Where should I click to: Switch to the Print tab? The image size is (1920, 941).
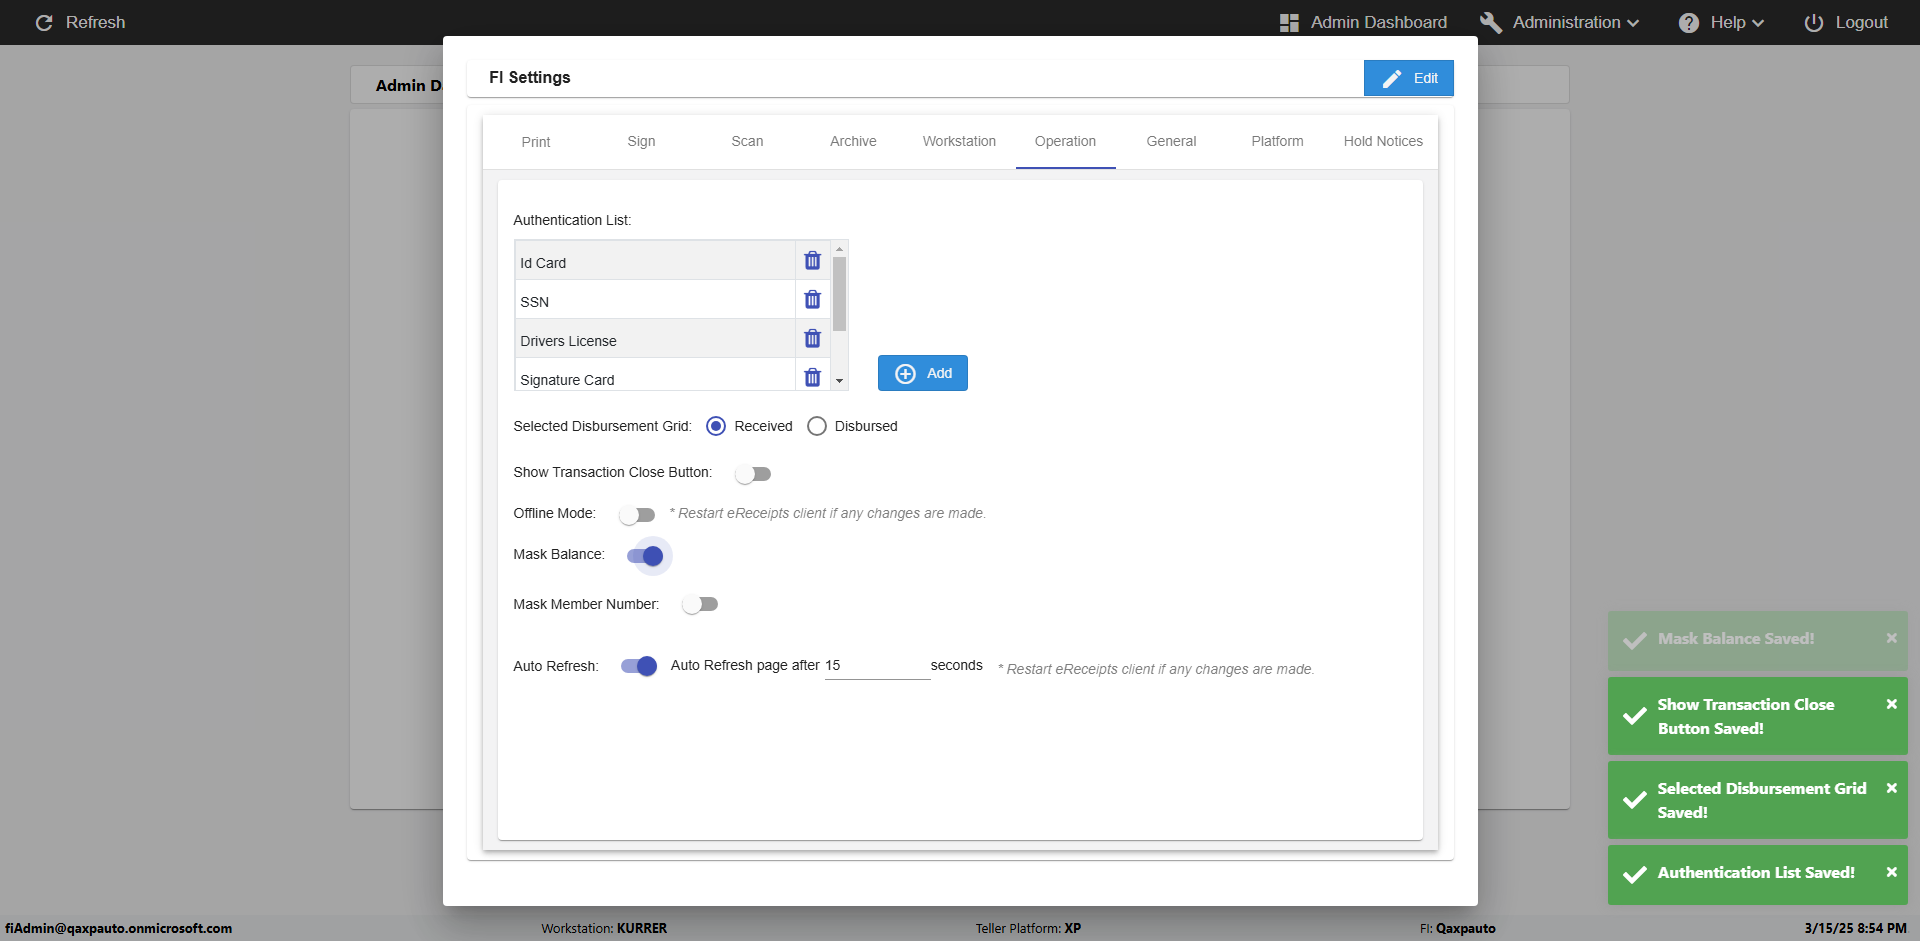(536, 142)
